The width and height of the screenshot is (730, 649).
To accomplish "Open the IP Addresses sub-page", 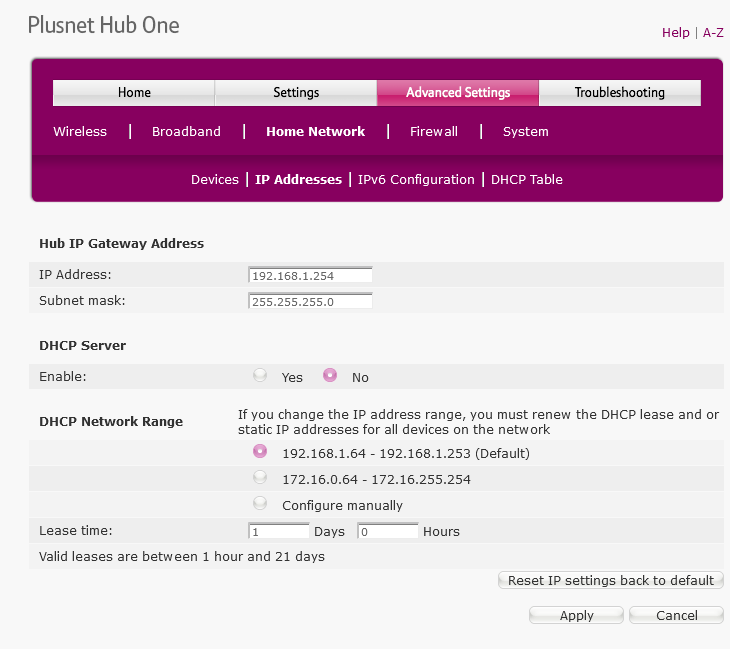I will (x=298, y=180).
